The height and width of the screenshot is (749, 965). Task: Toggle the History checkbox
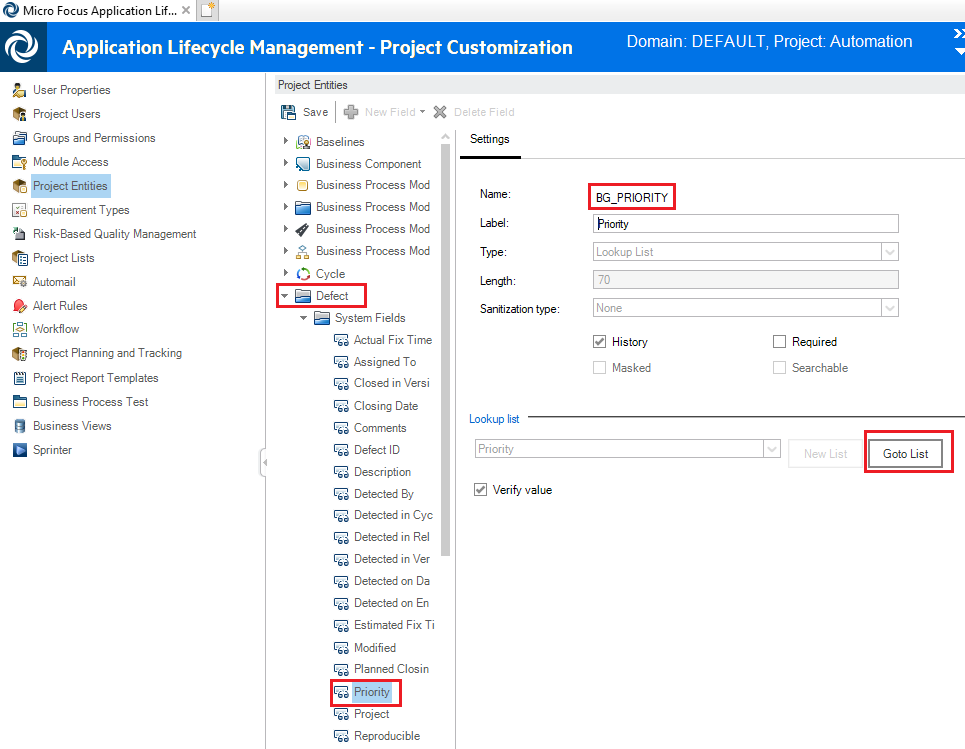[x=600, y=342]
